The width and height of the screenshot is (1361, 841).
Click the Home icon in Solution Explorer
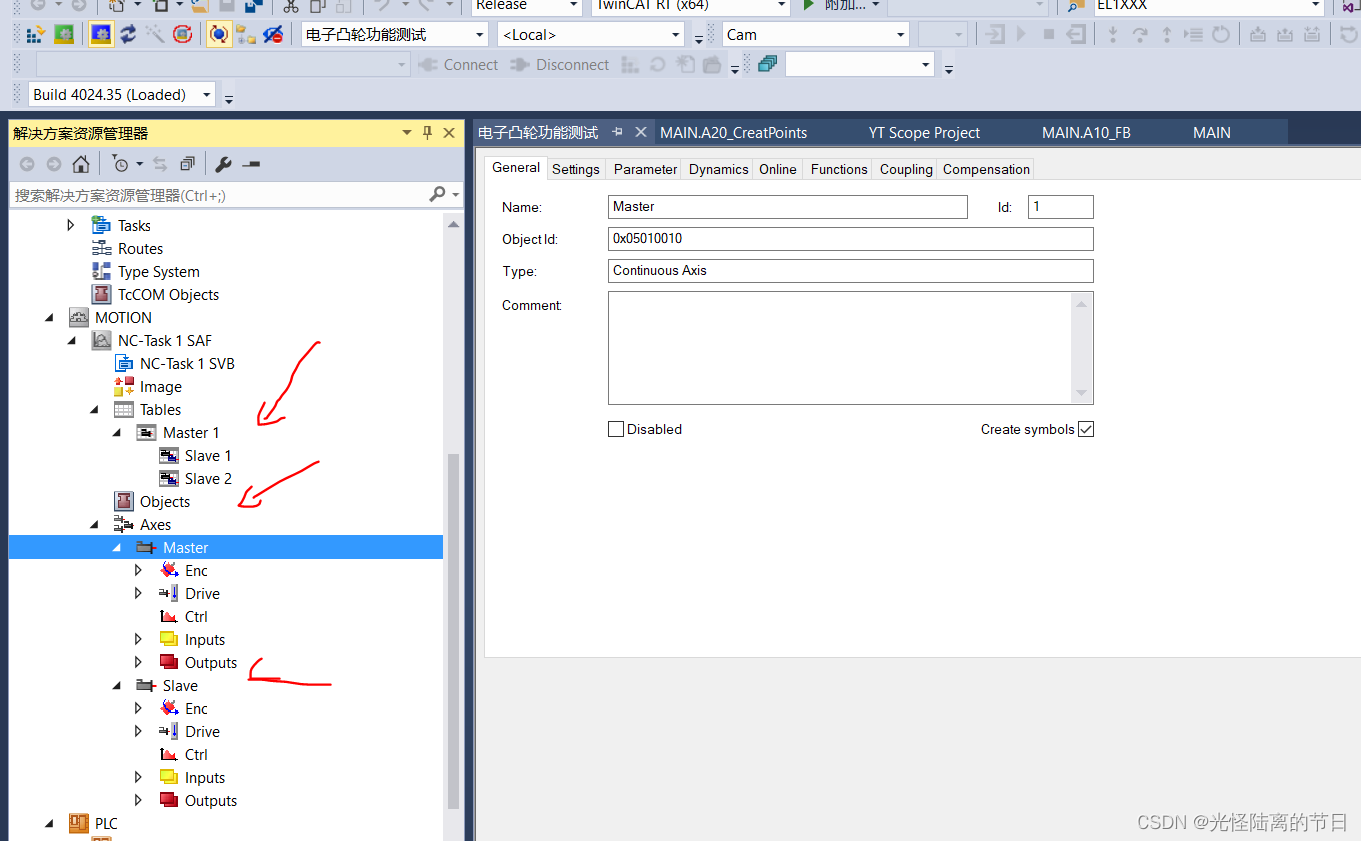tap(81, 164)
